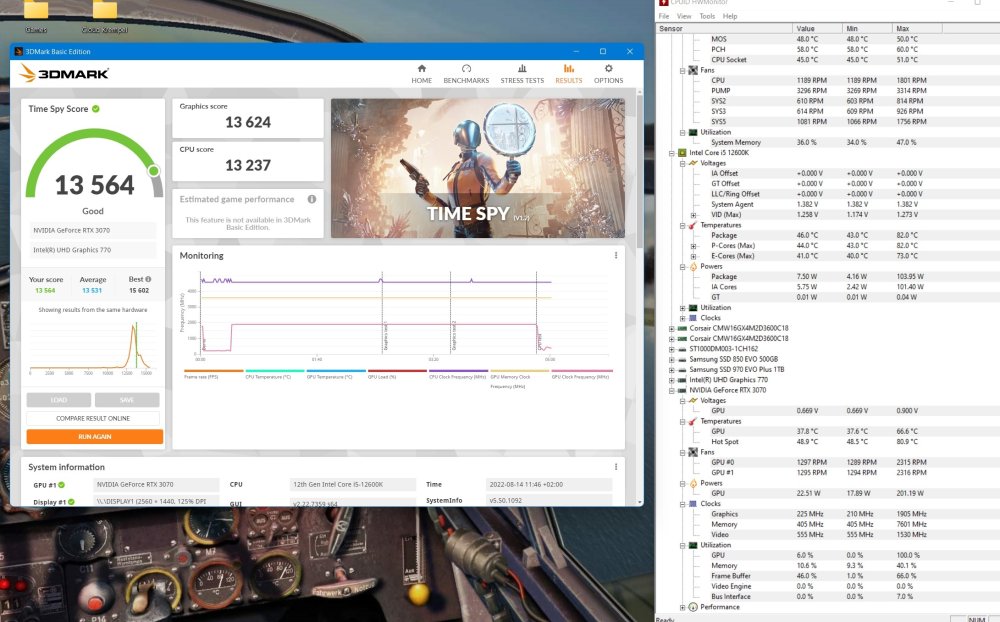
Task: Open the System information three-dot menu
Action: point(615,467)
